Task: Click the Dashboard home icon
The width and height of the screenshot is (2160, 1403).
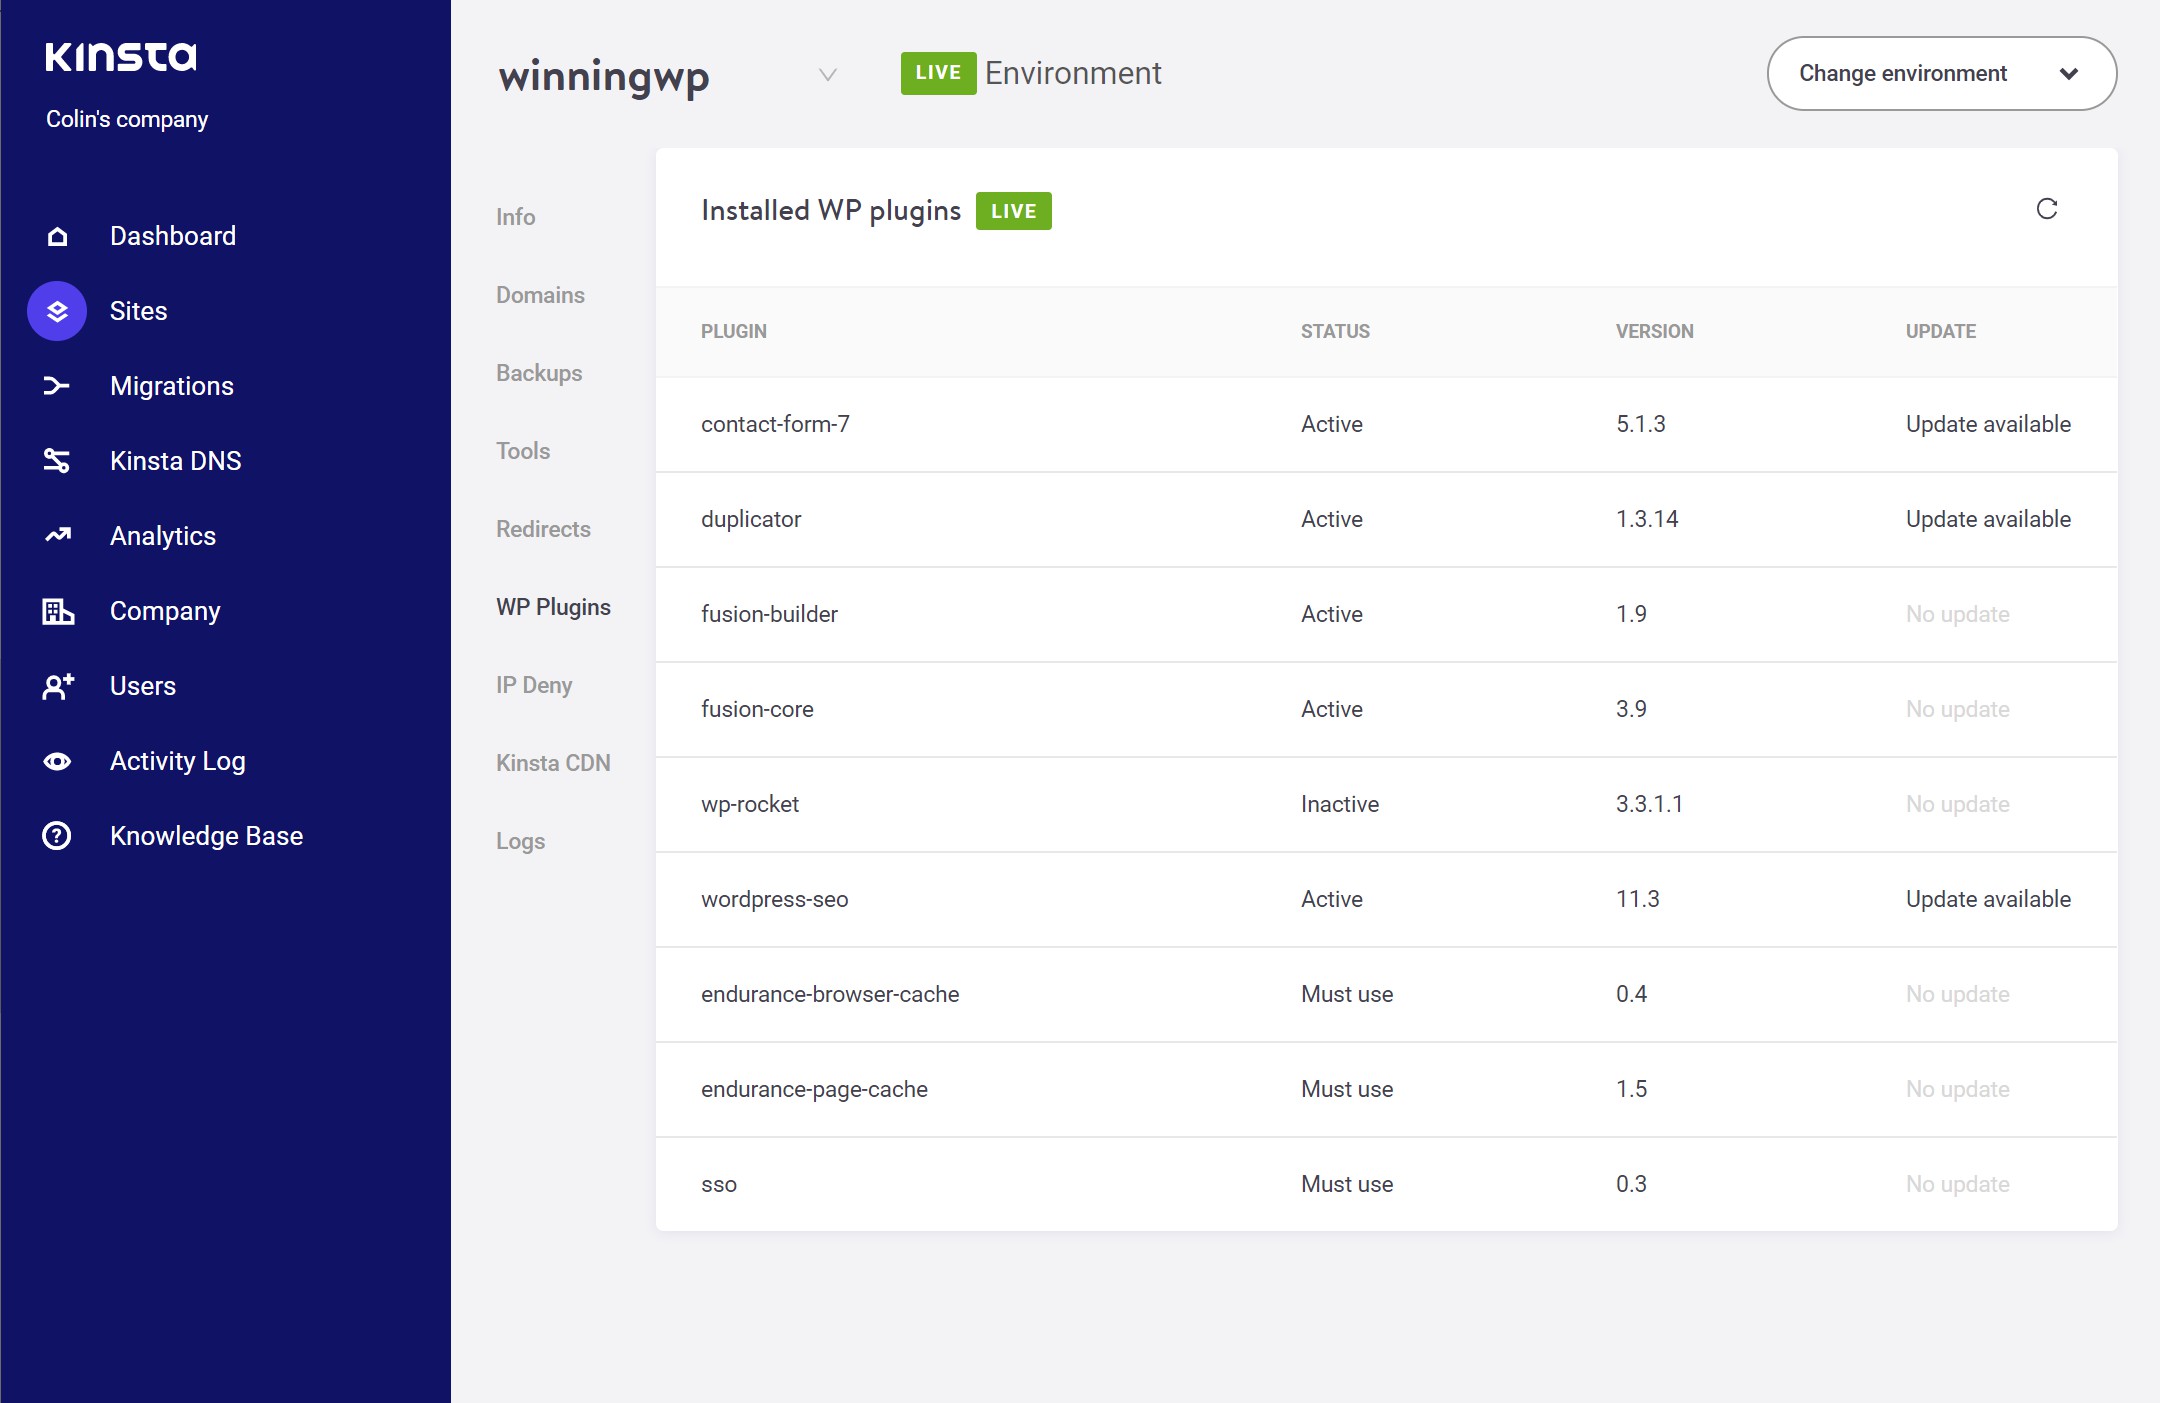Action: (57, 236)
